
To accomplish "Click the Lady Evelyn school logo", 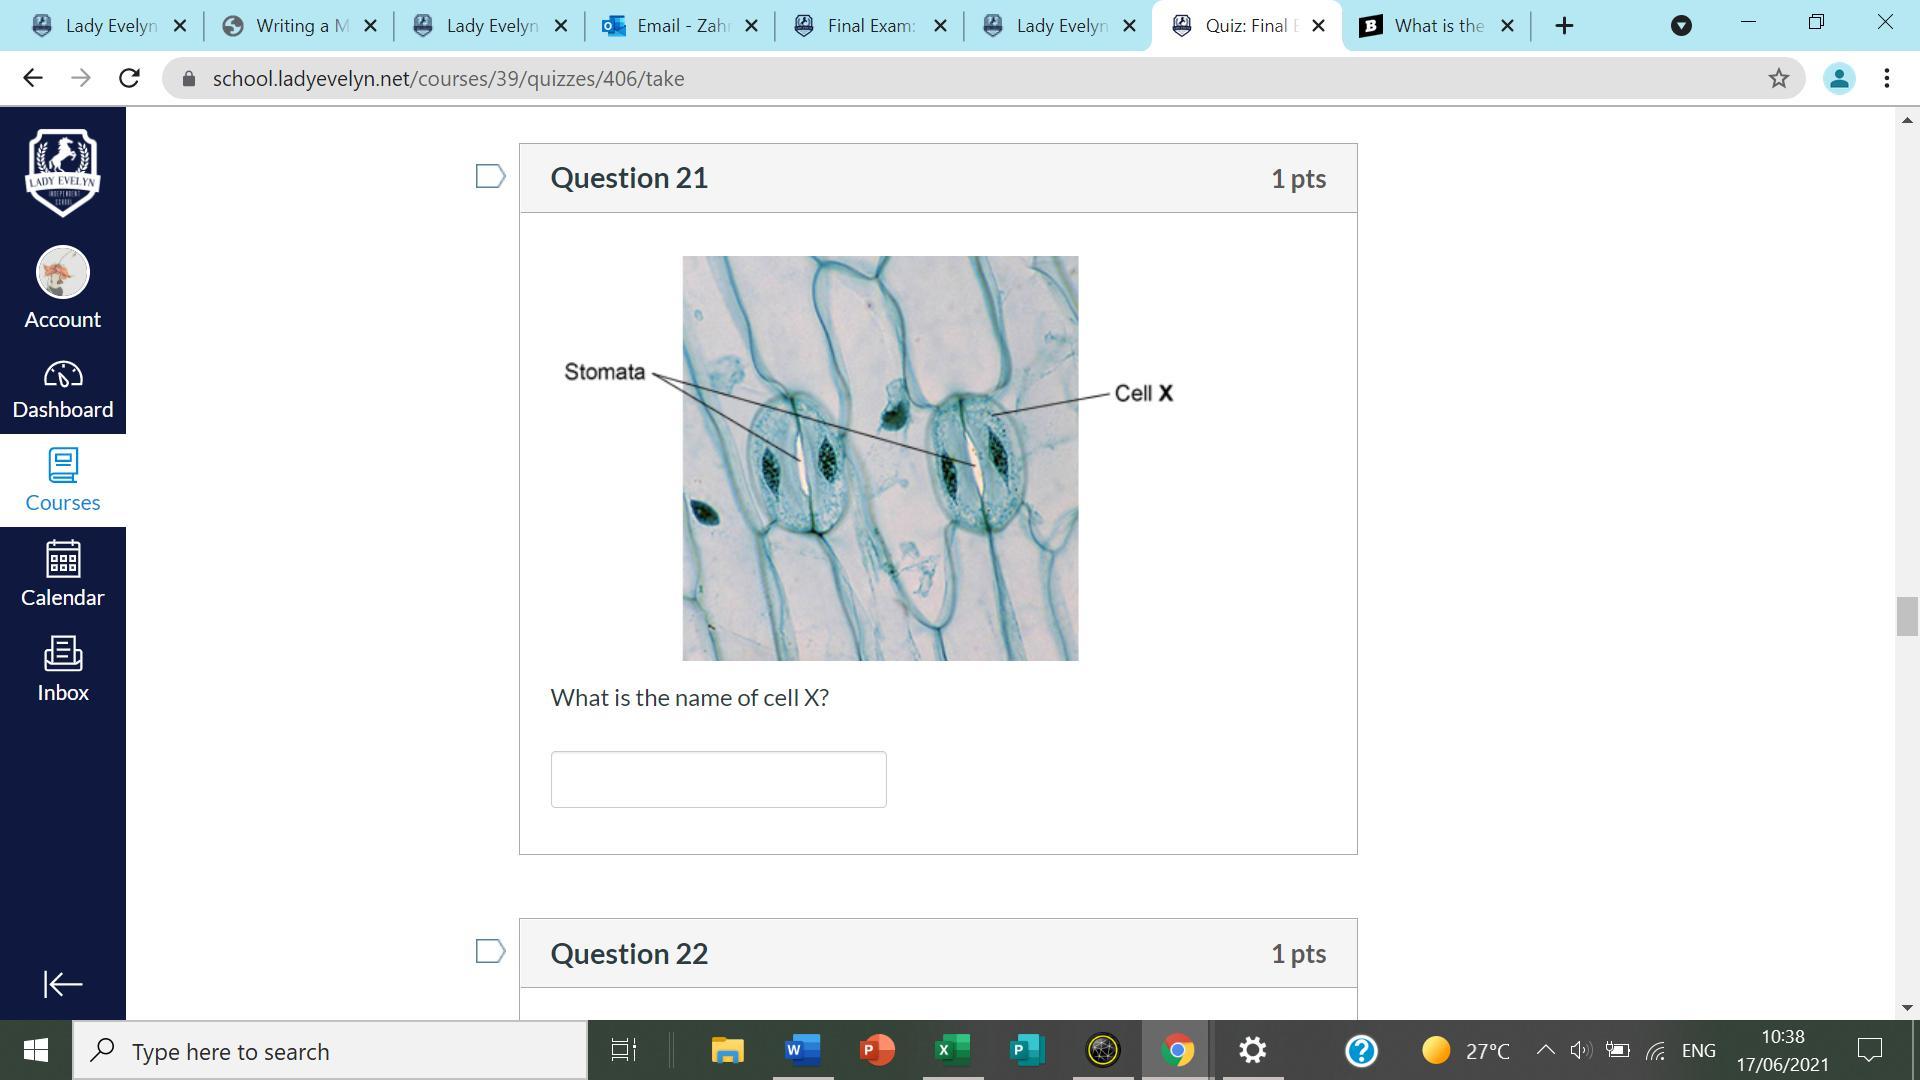I will click(62, 172).
